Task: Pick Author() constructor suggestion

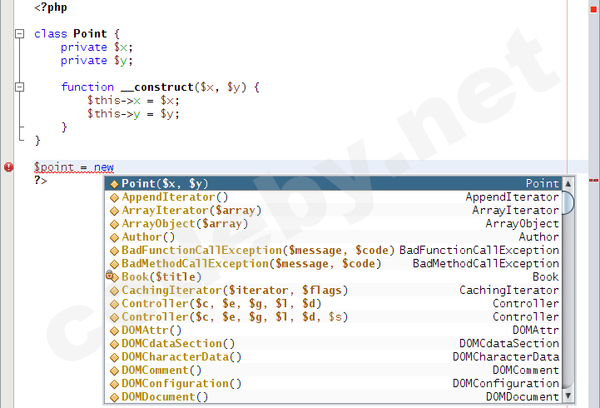Action: 333,237
